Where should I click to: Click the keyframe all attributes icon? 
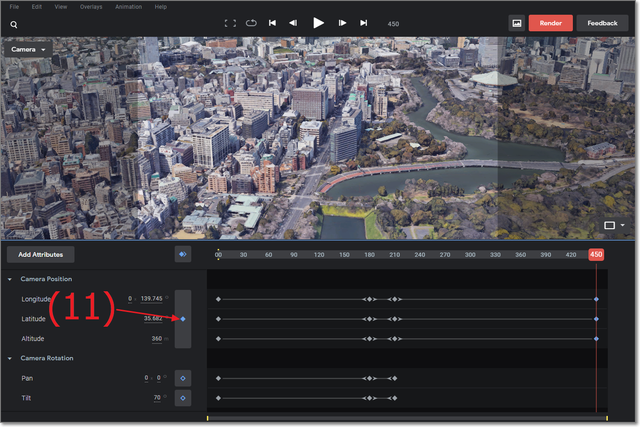(x=182, y=255)
